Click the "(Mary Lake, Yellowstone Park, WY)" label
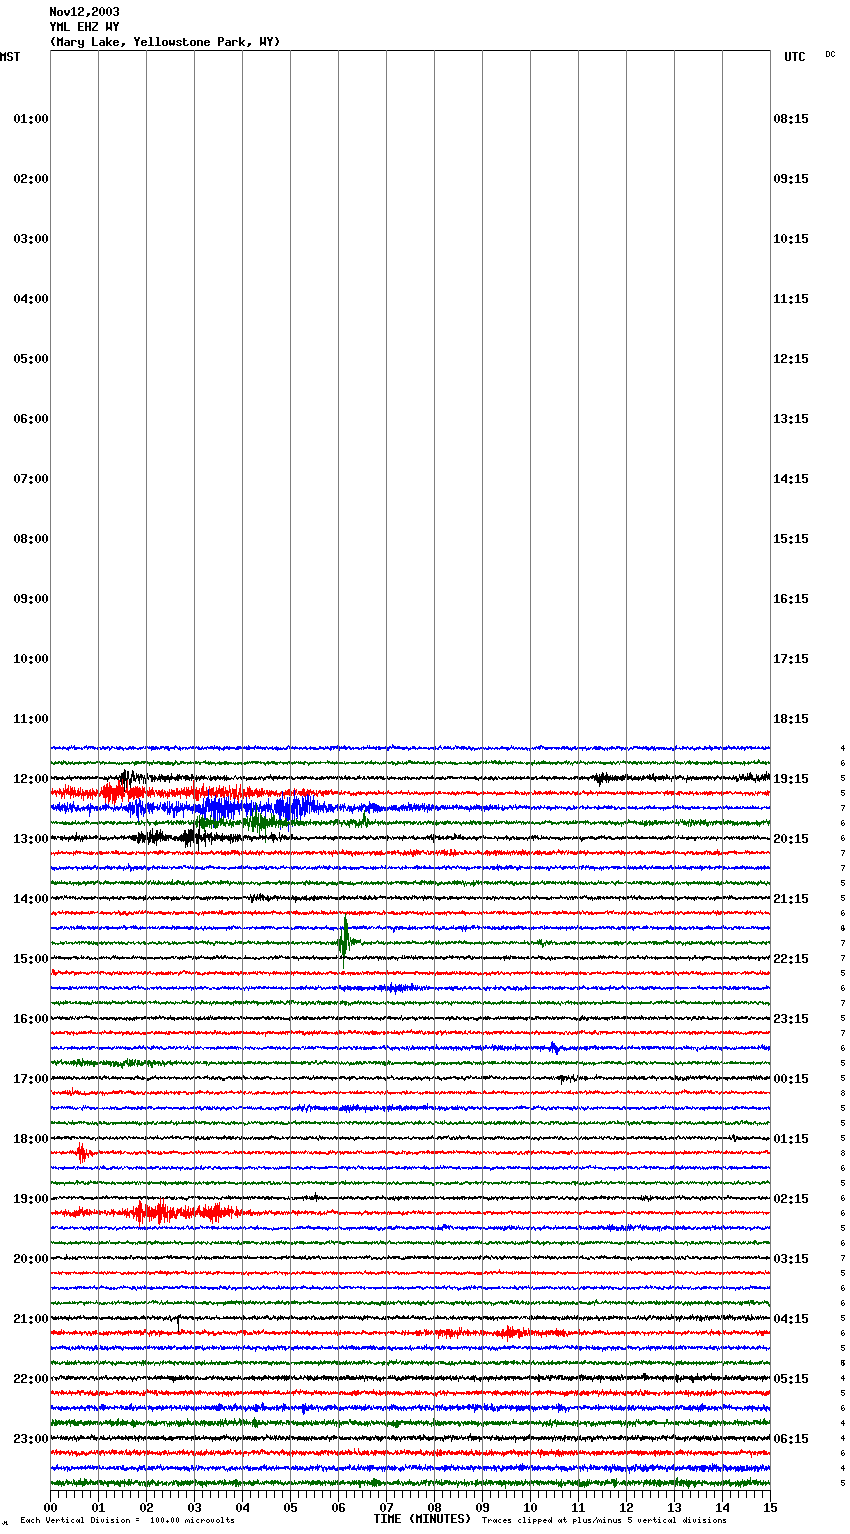 click(165, 42)
